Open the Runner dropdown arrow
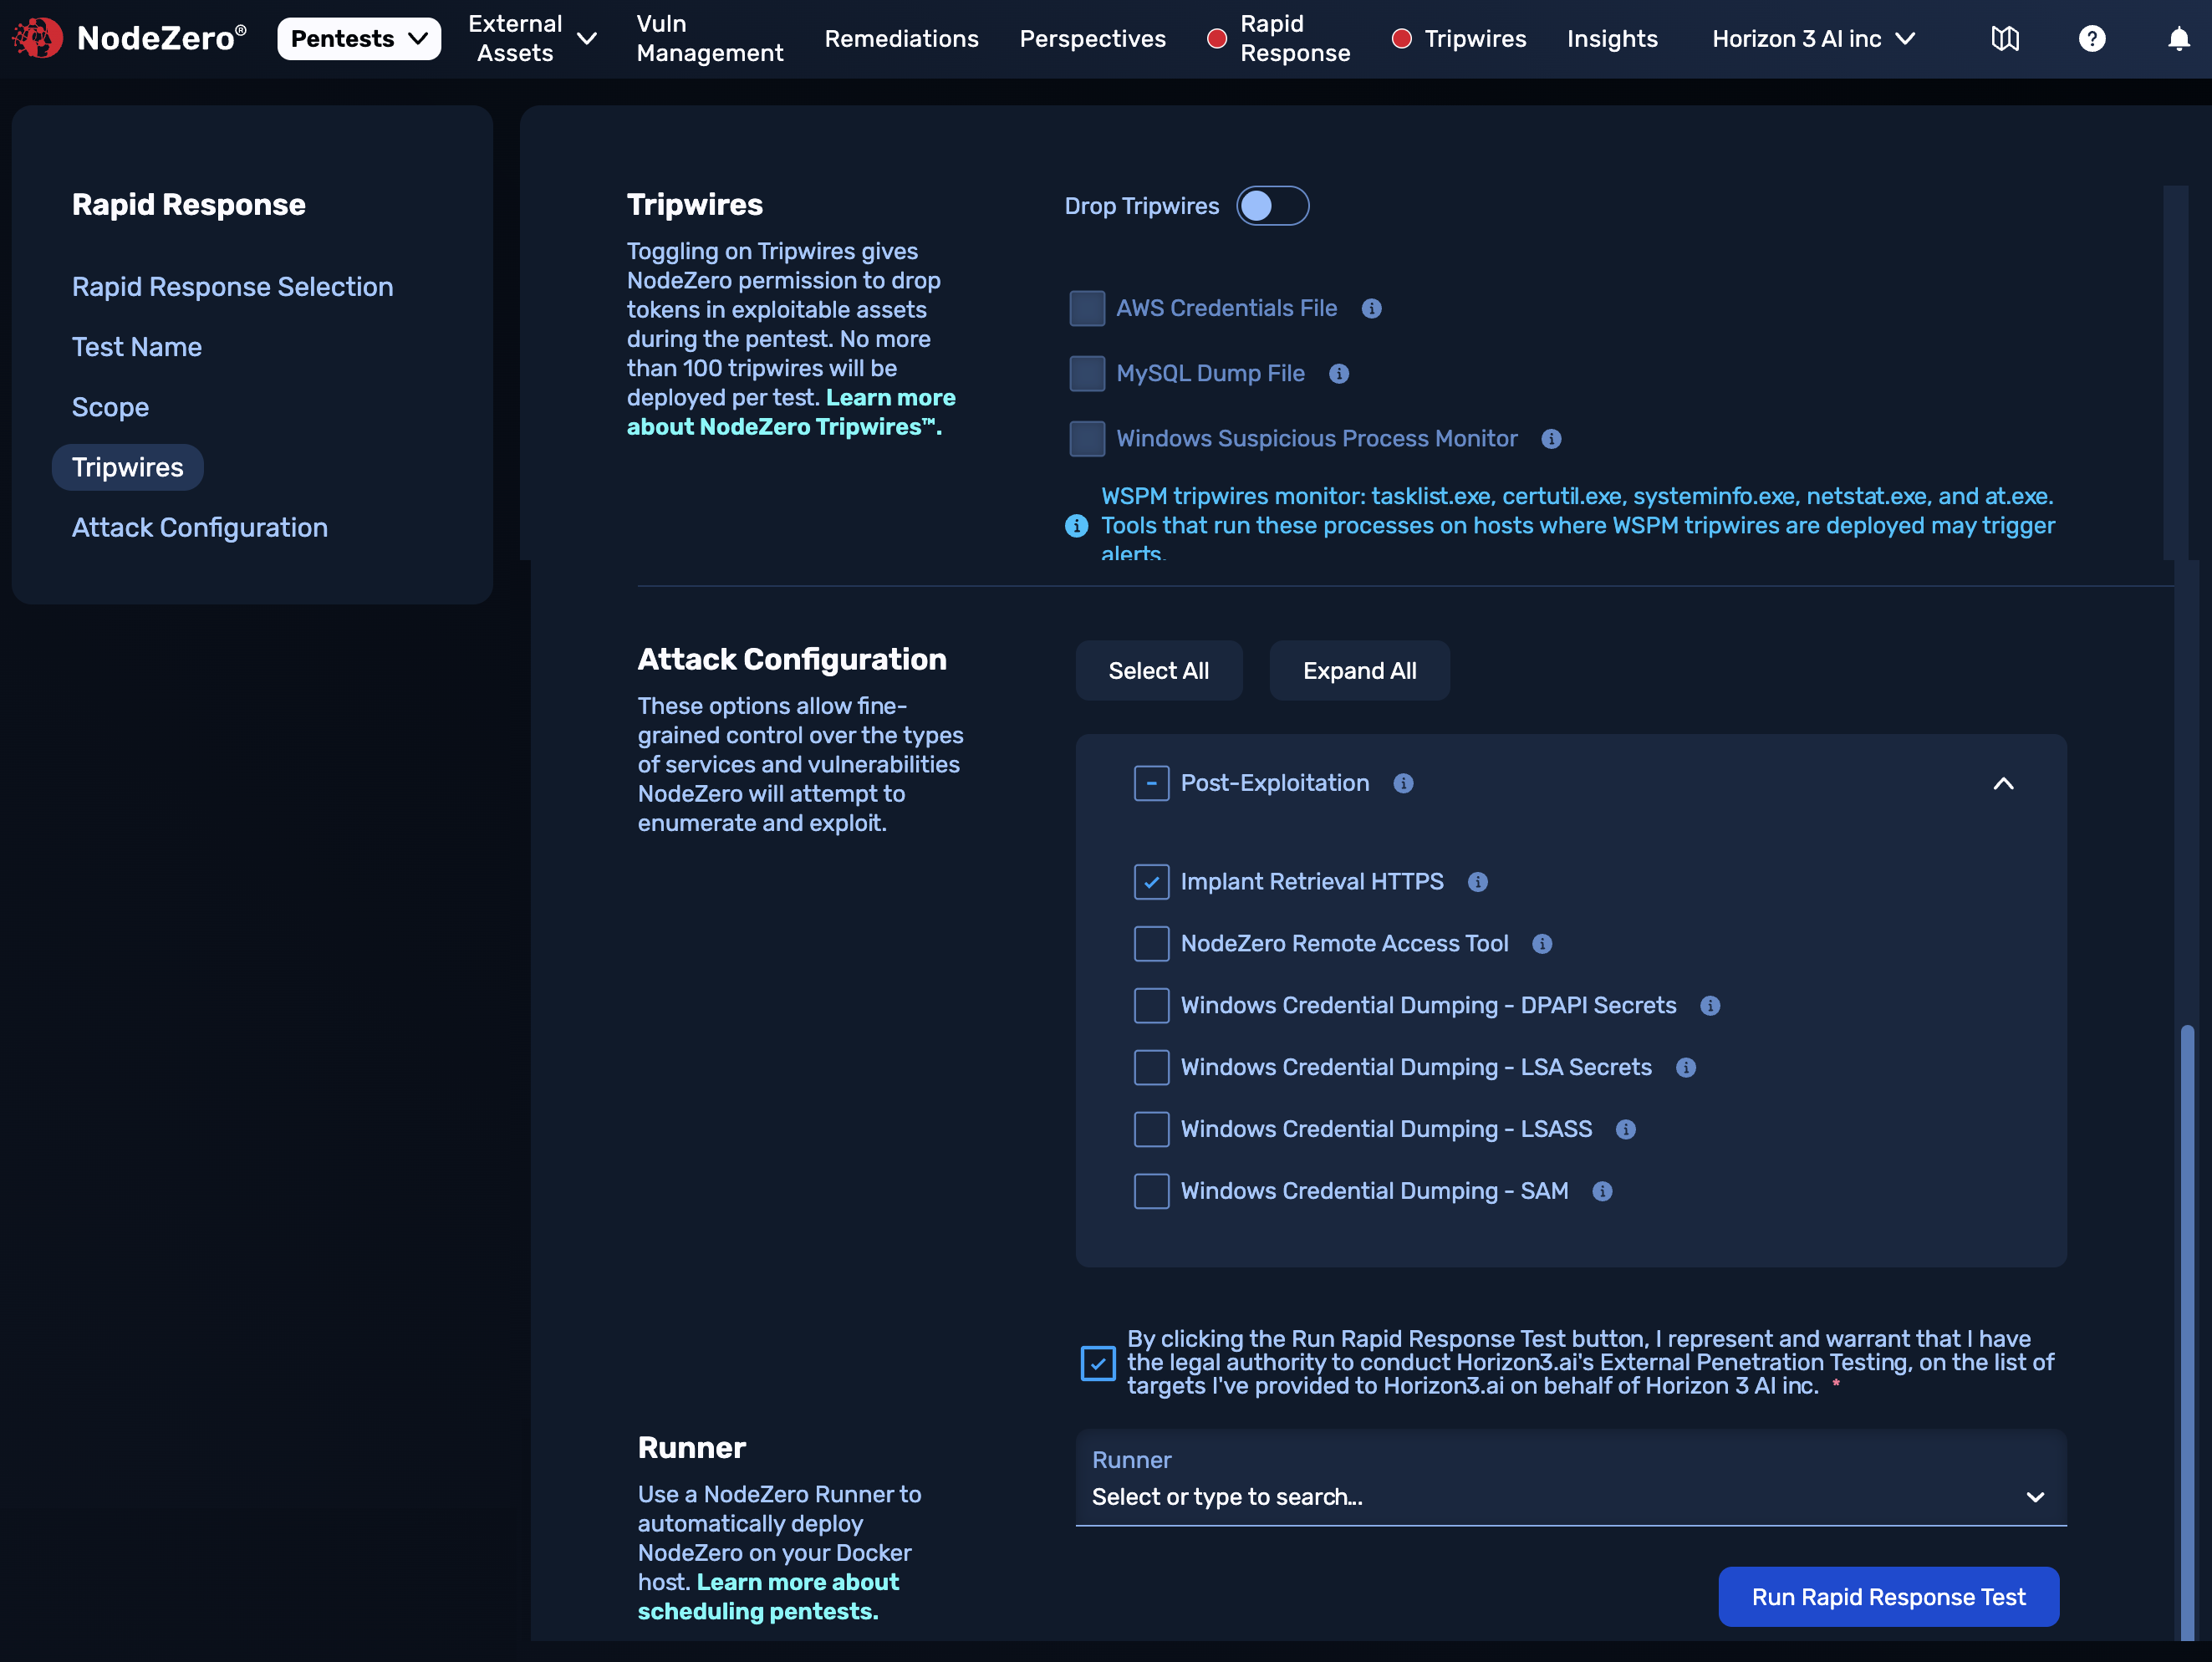Image resolution: width=2212 pixels, height=1662 pixels. point(2034,1498)
